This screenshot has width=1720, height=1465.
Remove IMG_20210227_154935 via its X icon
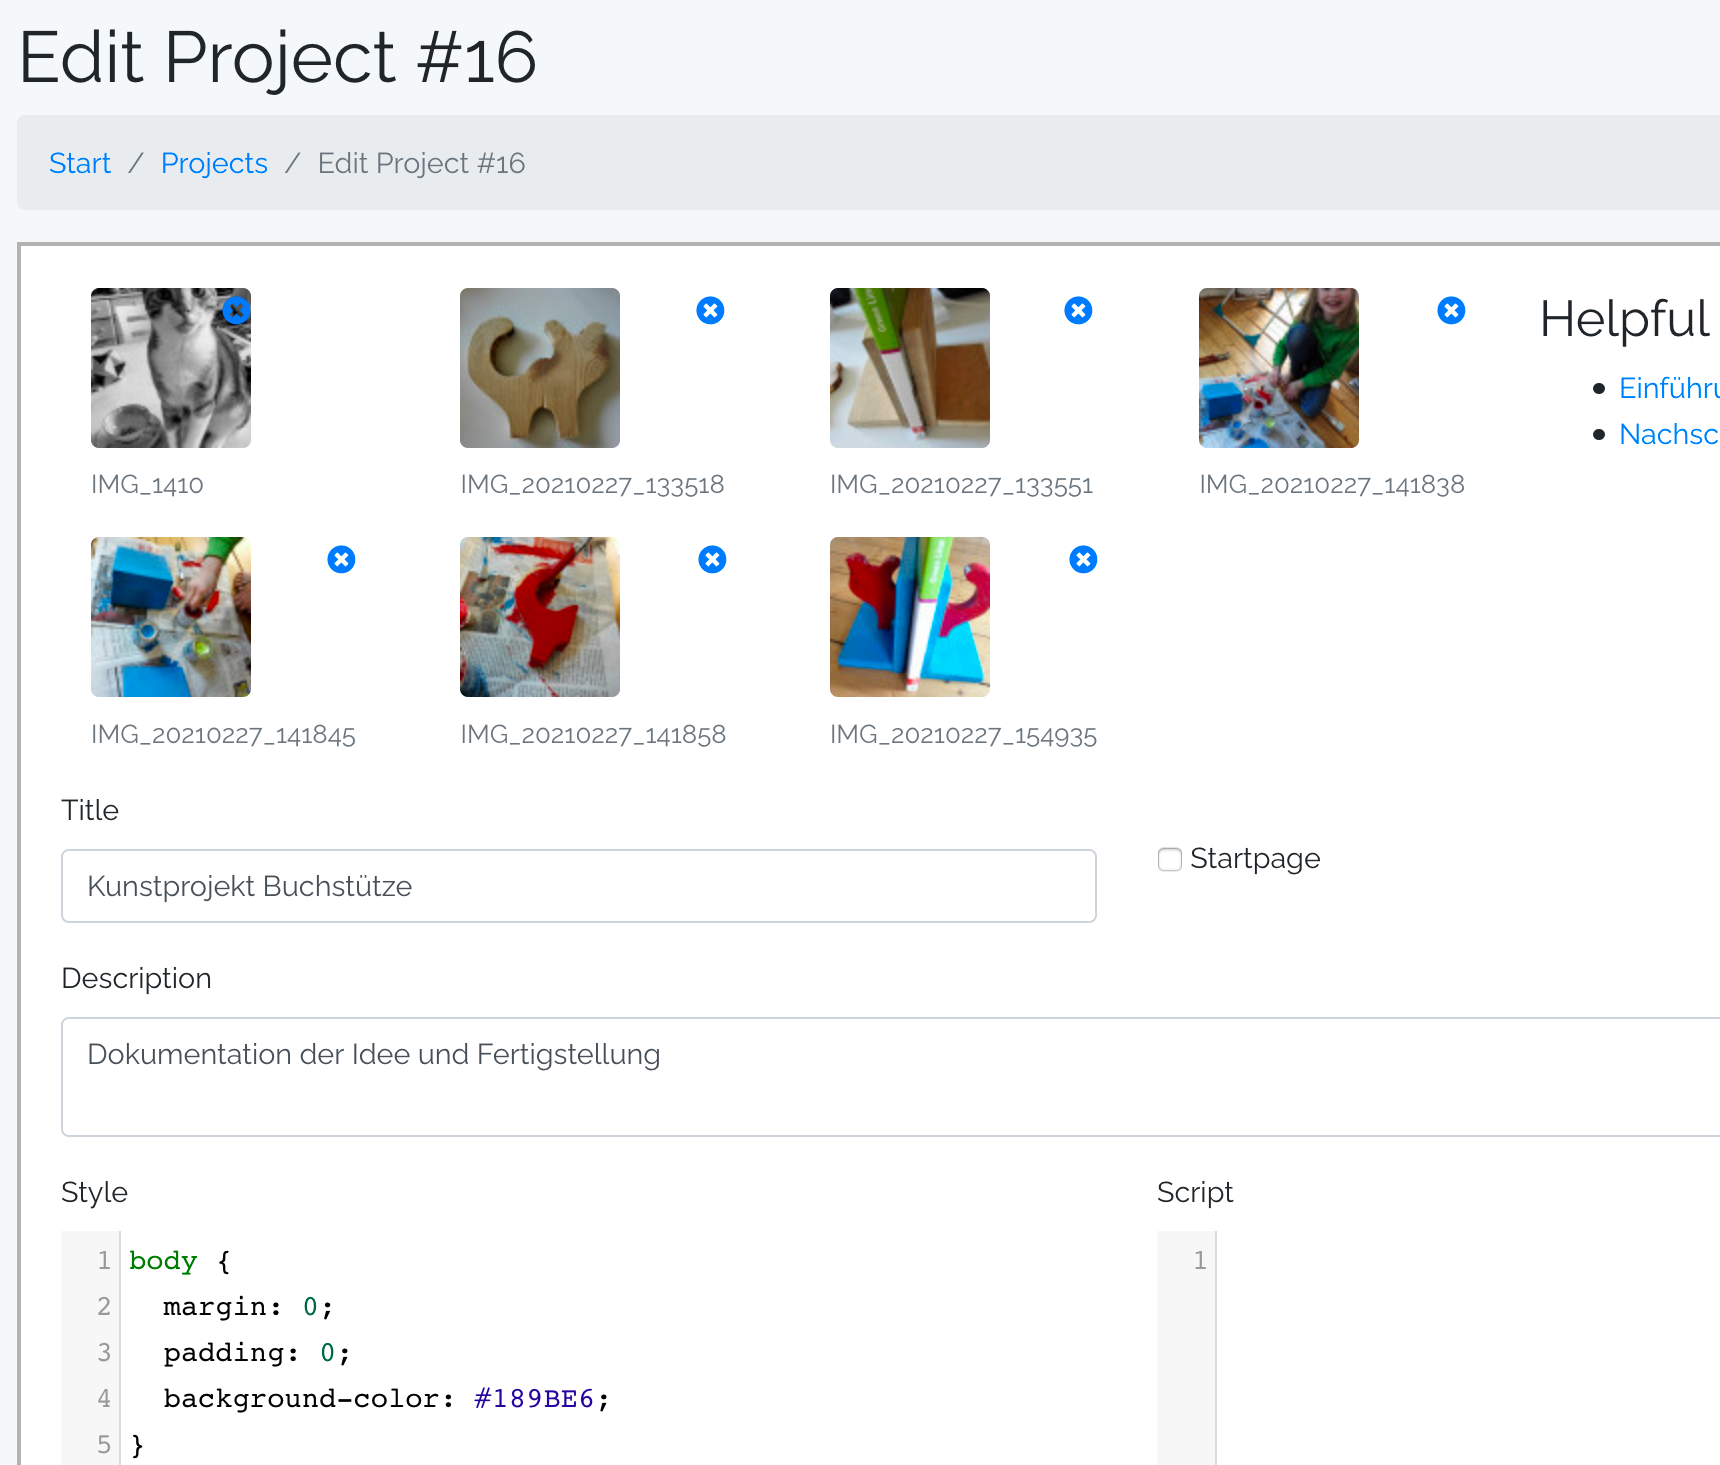[1083, 560]
